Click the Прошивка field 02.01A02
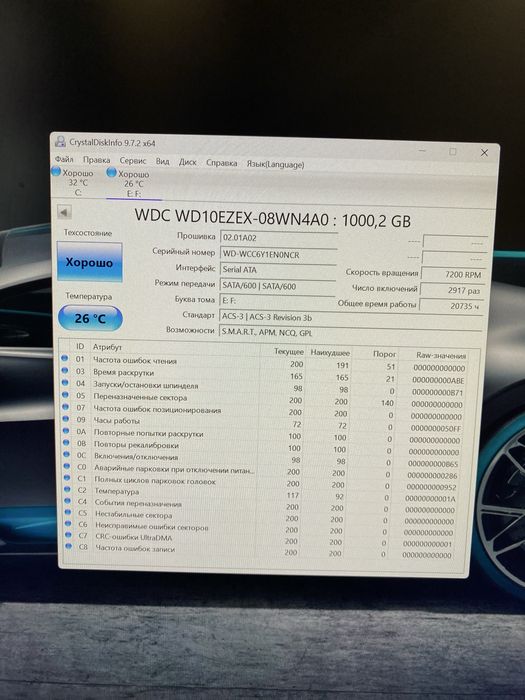Screen dimensions: 525x700 coord(279,238)
